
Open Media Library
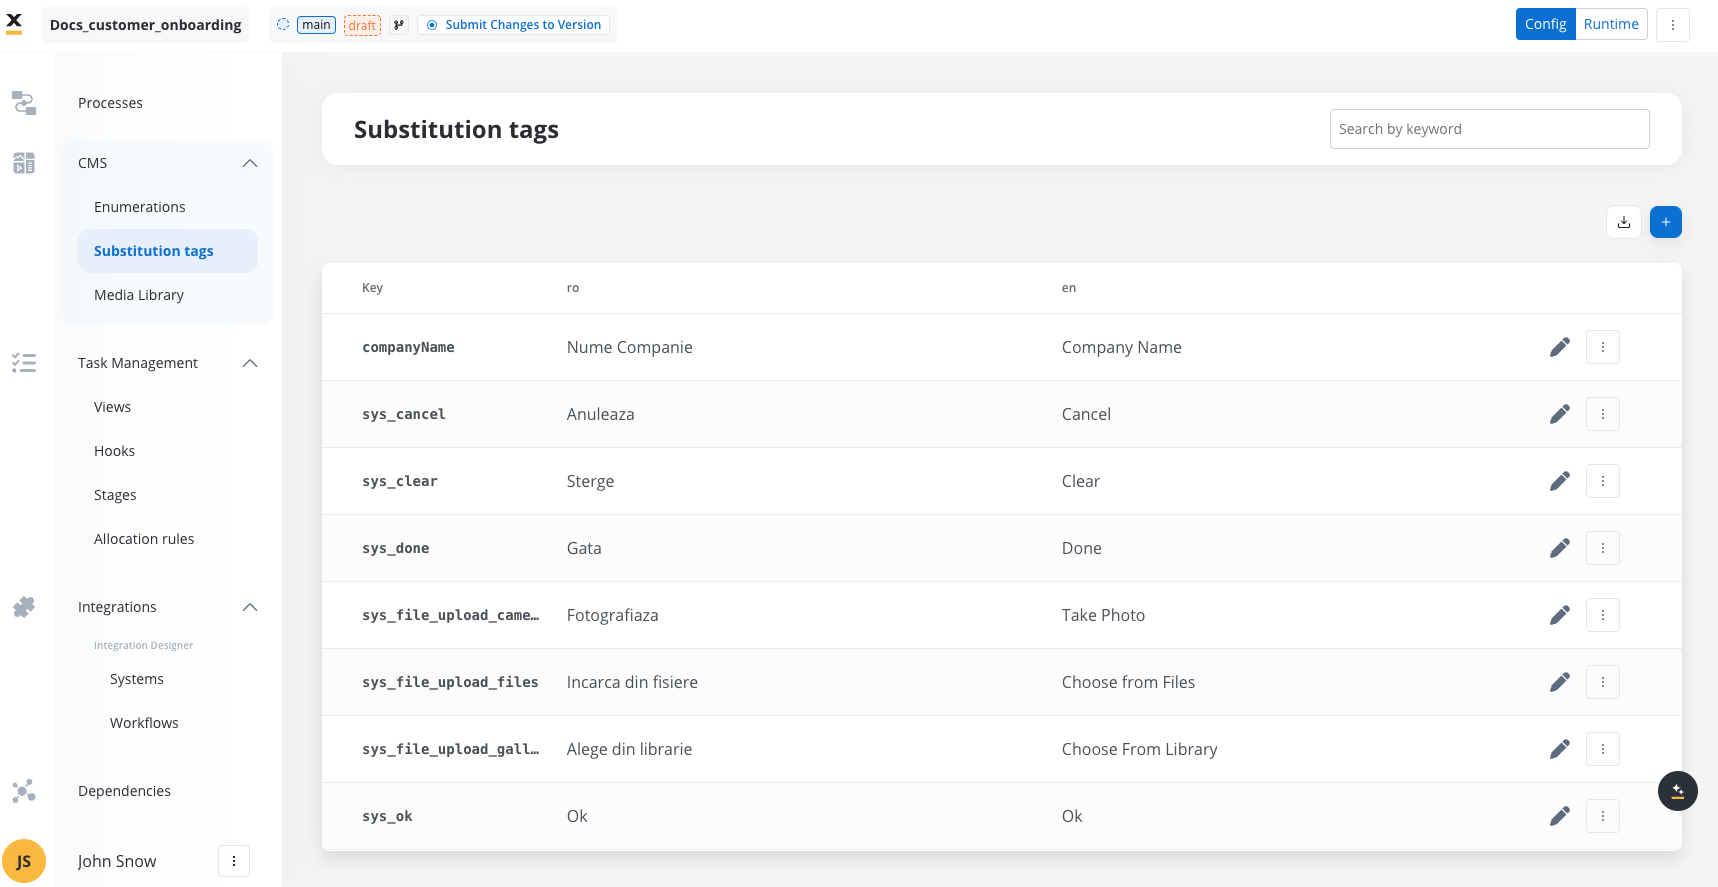click(x=139, y=295)
